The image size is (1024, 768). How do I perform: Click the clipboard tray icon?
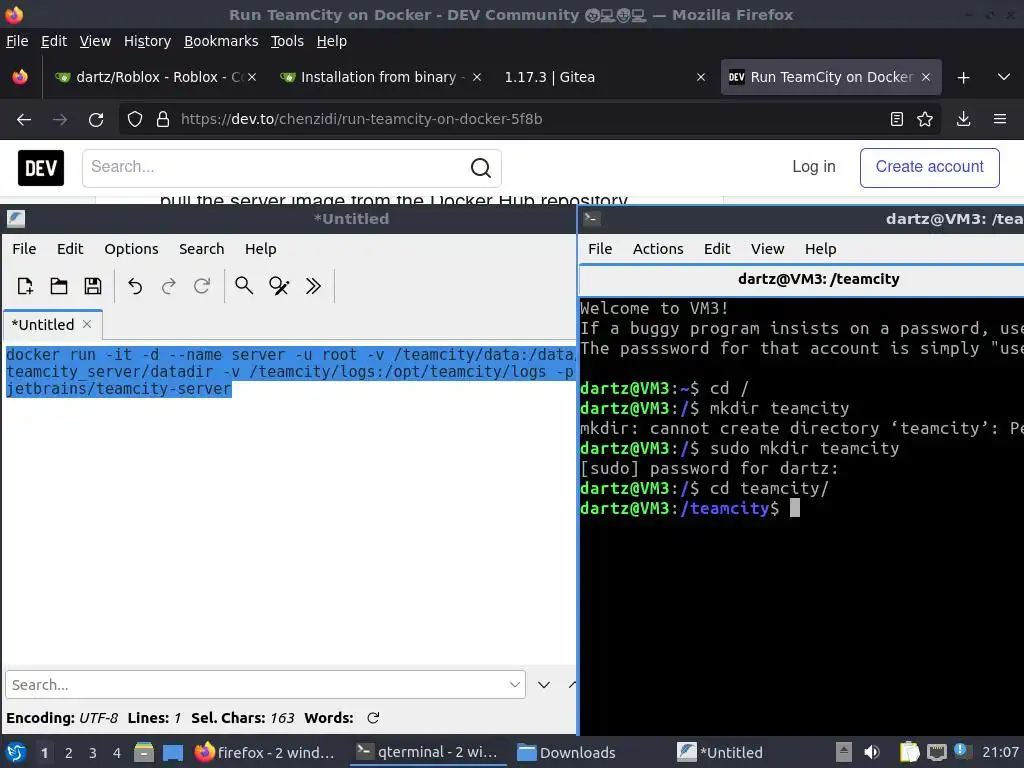click(x=909, y=752)
